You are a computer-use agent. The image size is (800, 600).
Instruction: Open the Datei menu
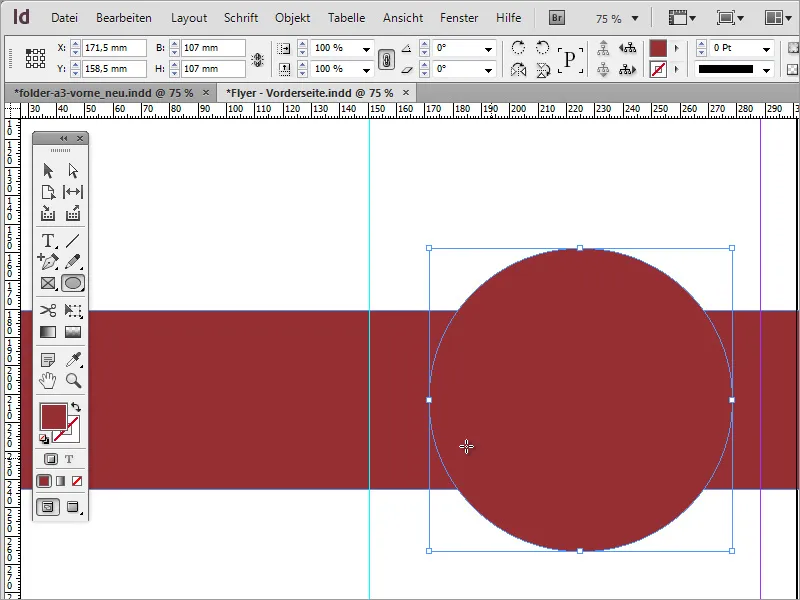click(x=64, y=18)
